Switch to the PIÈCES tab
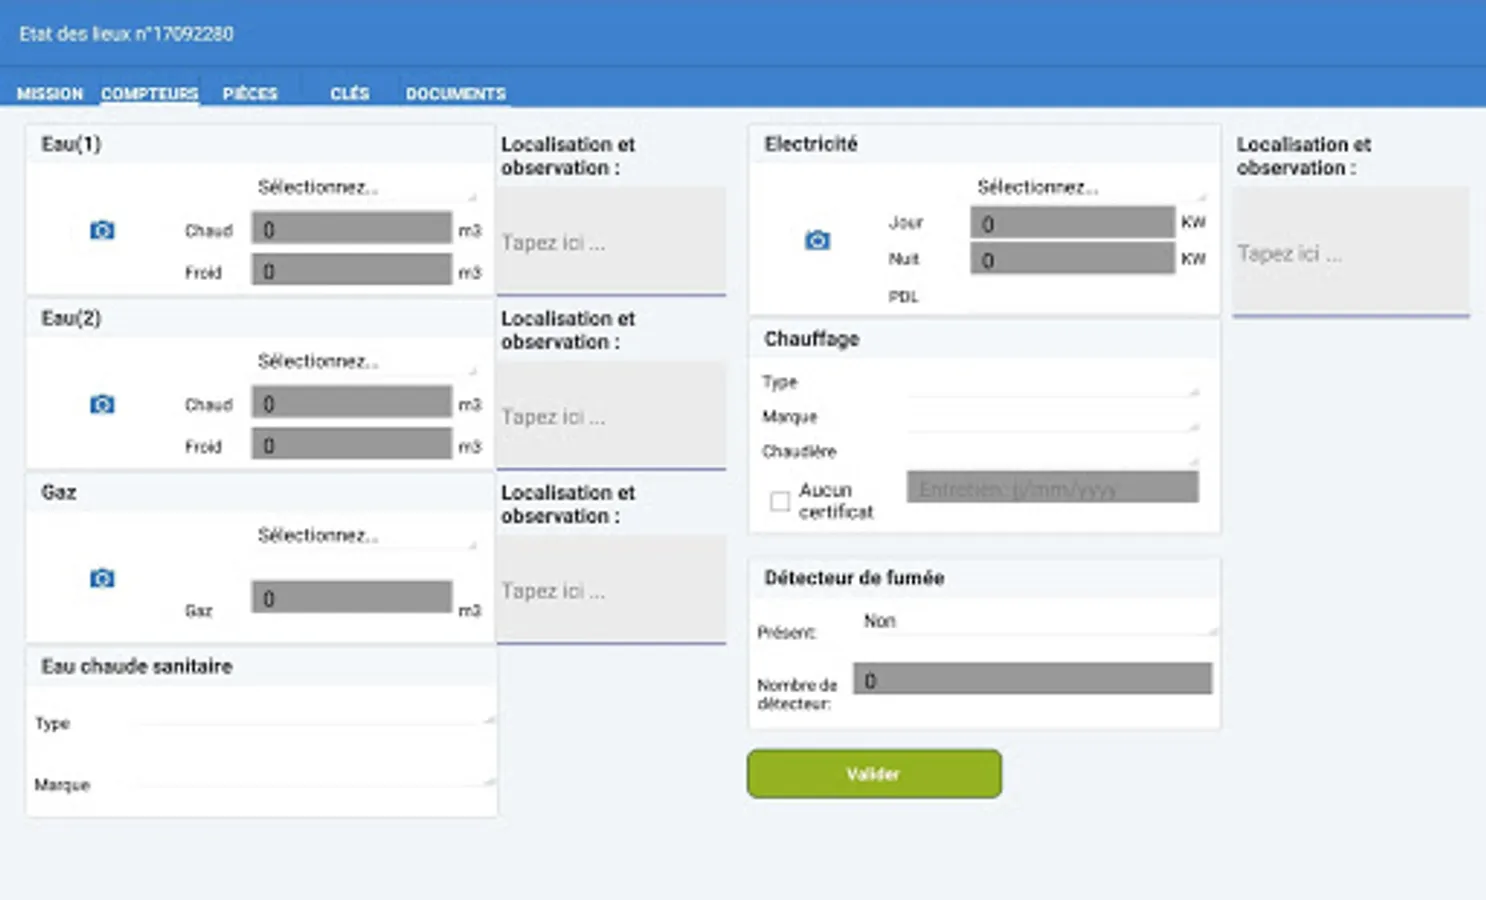The width and height of the screenshot is (1486, 900). pos(248,93)
